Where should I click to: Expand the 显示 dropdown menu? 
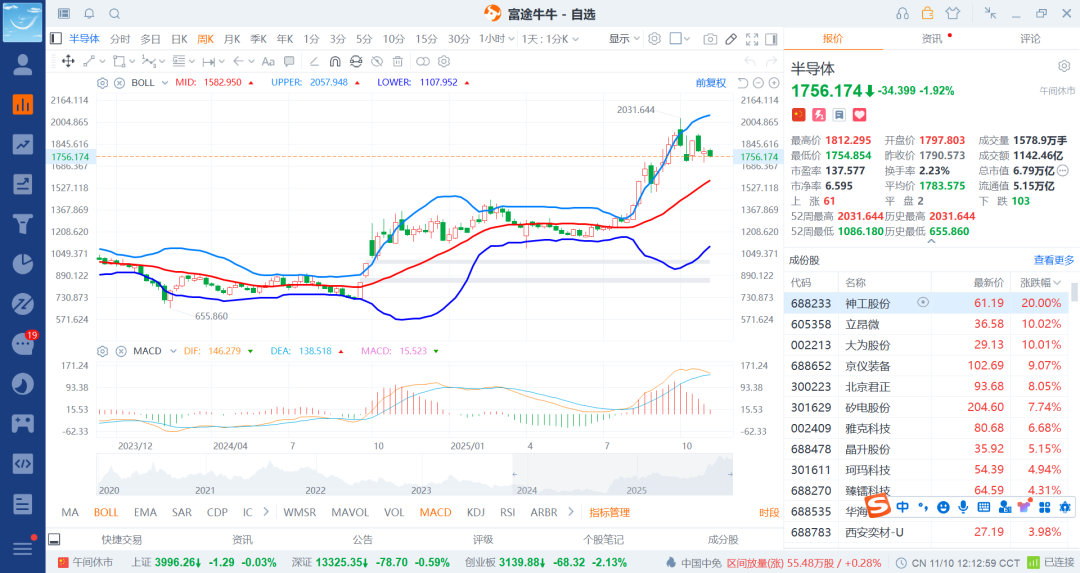tap(625, 39)
